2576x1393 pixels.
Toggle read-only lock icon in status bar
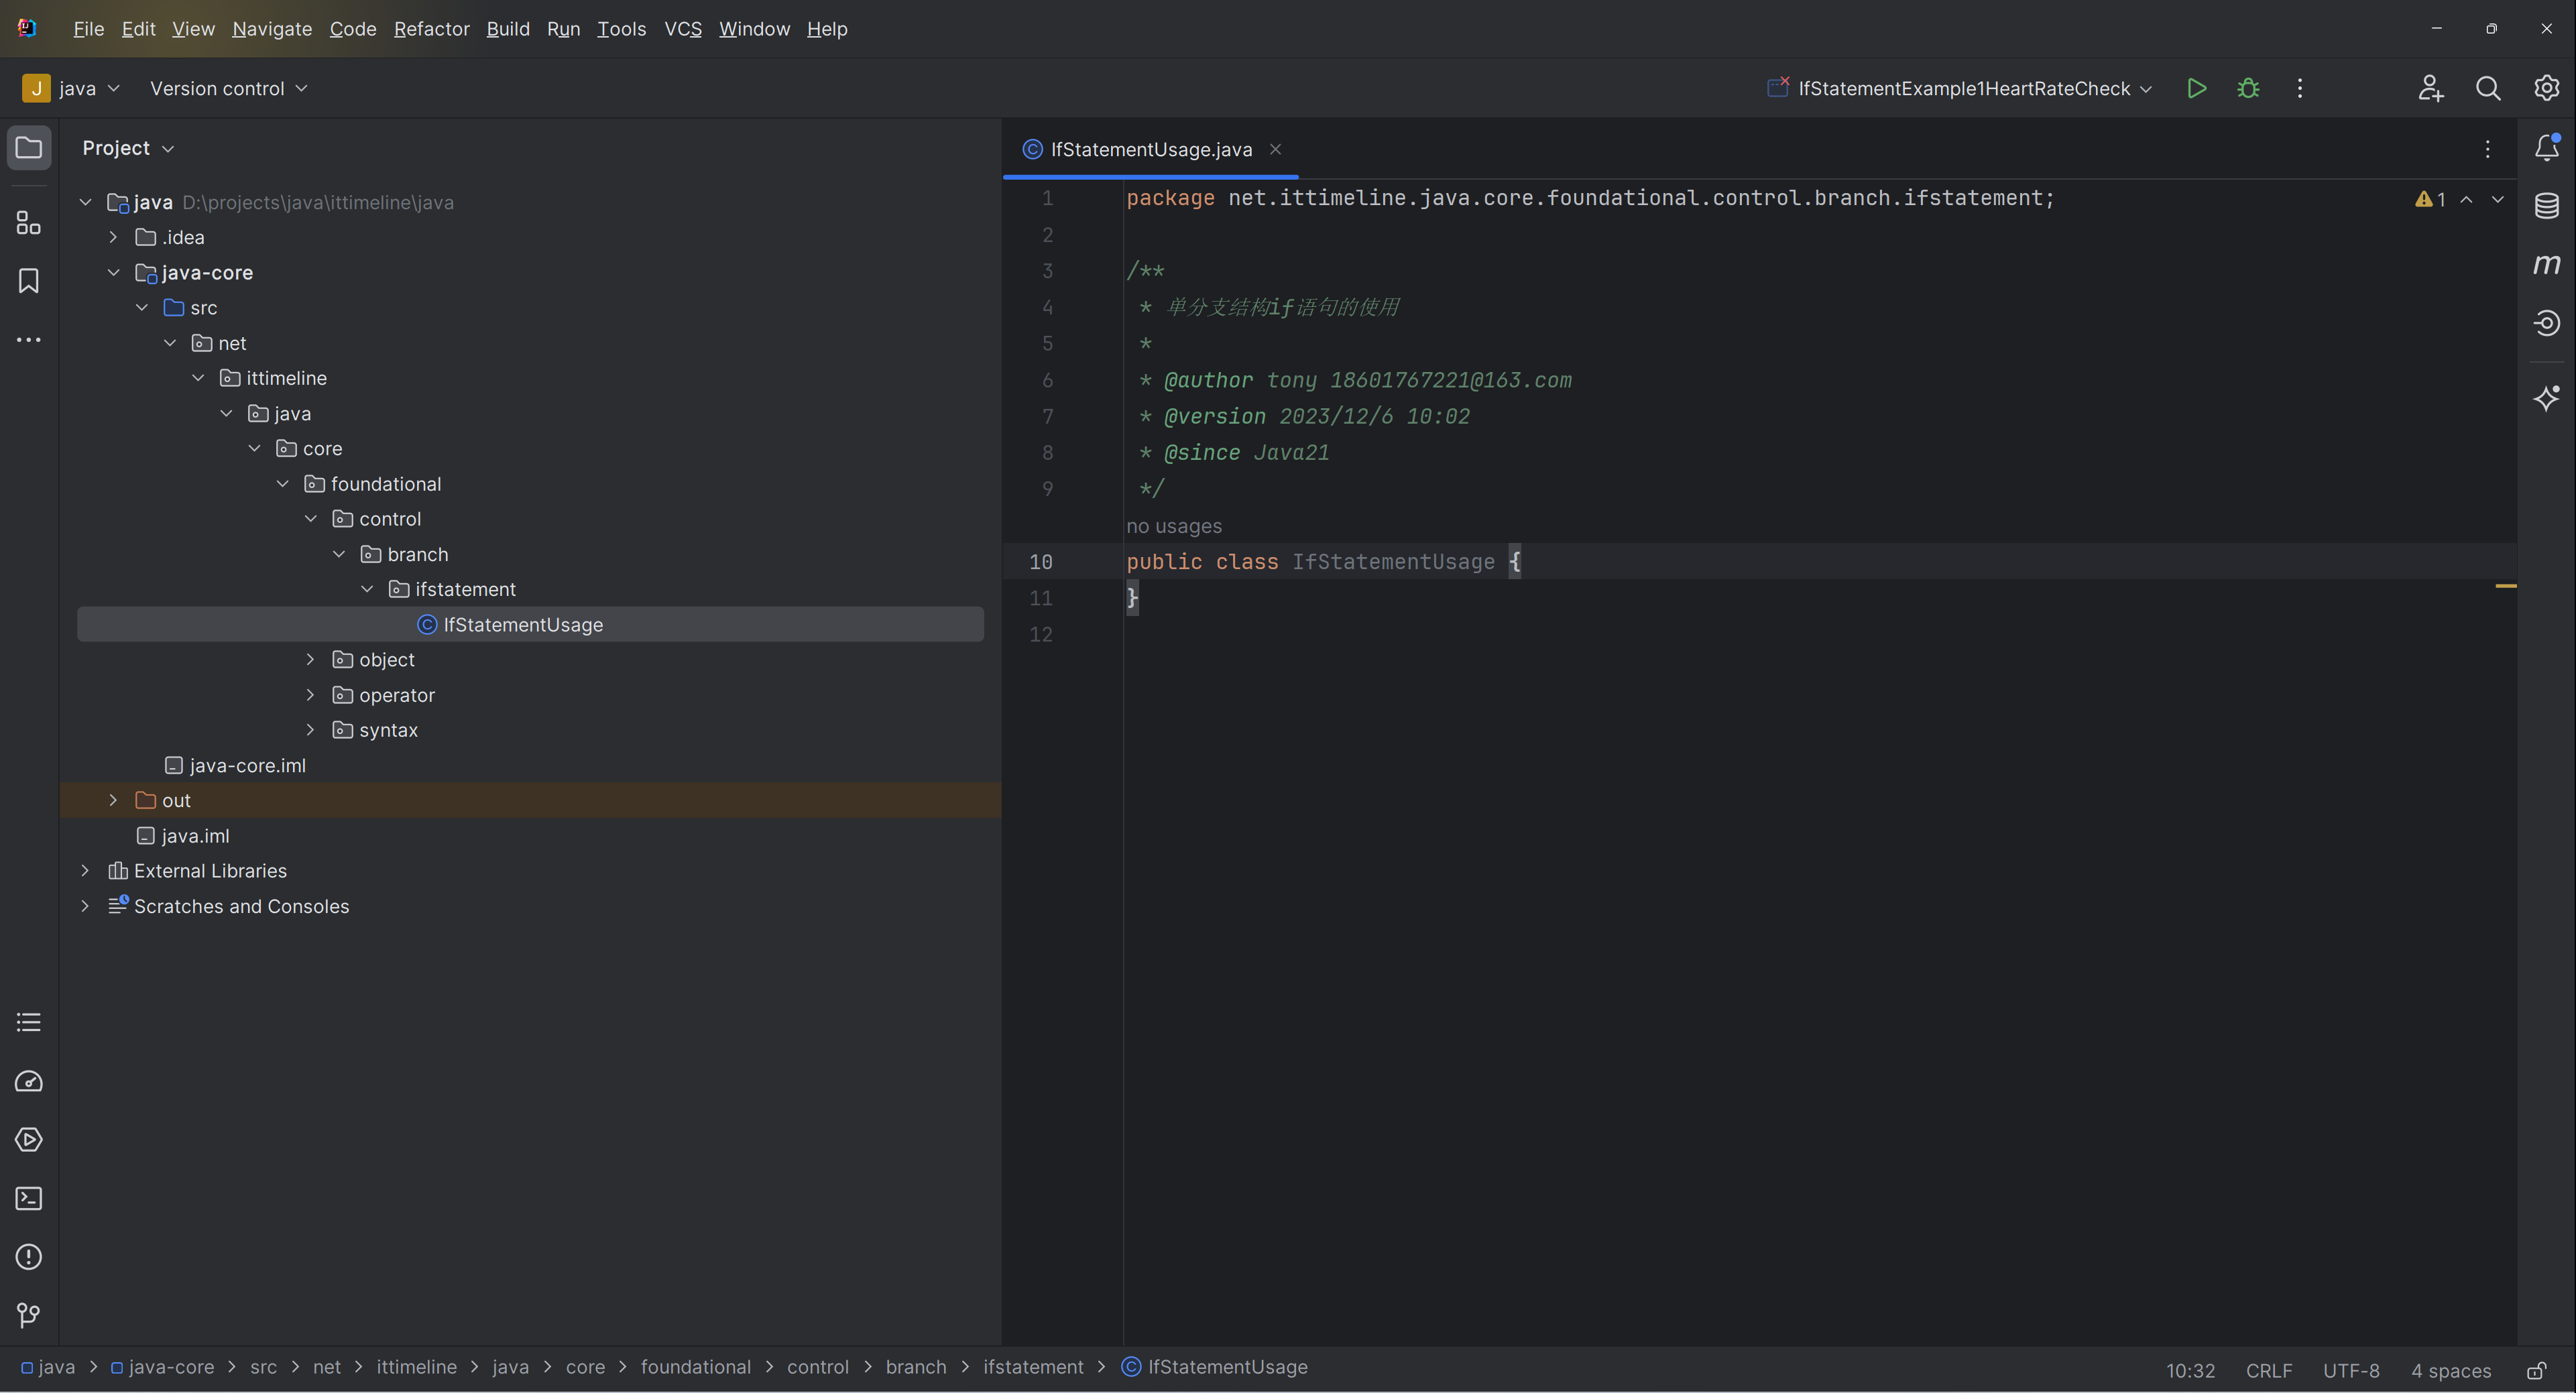(x=2537, y=1370)
